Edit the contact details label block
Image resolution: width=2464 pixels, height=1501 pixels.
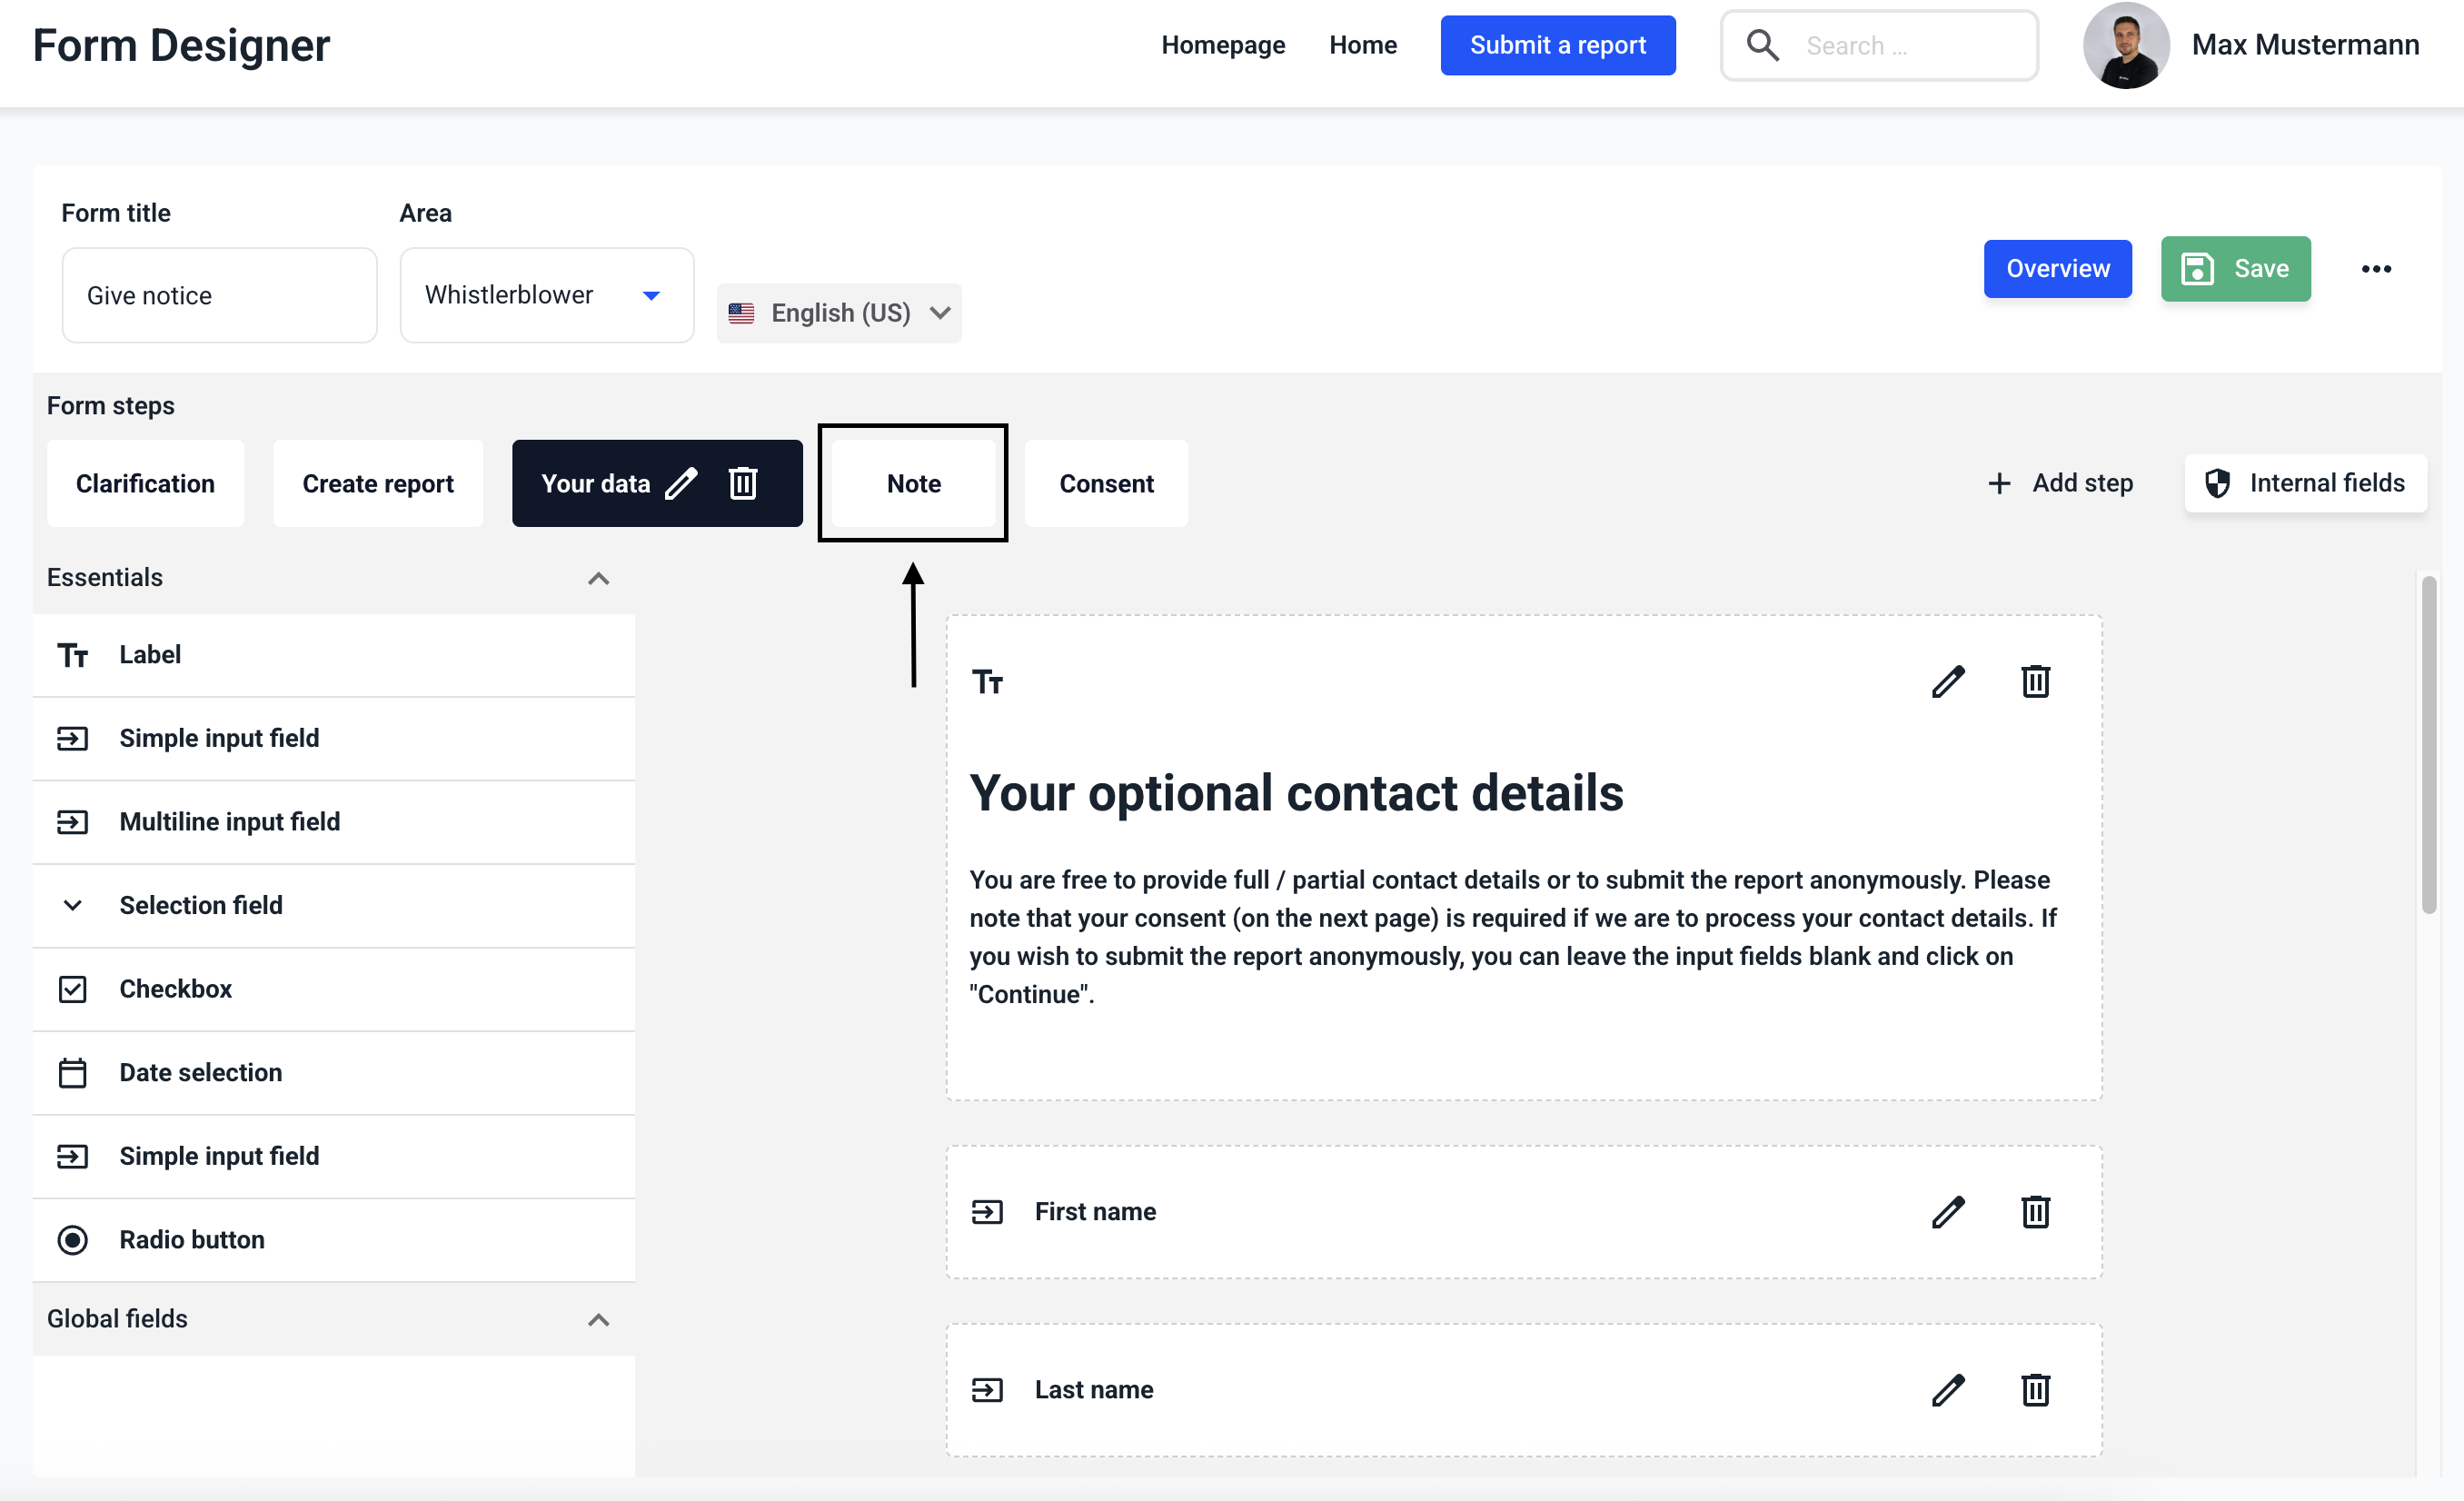click(x=1947, y=682)
